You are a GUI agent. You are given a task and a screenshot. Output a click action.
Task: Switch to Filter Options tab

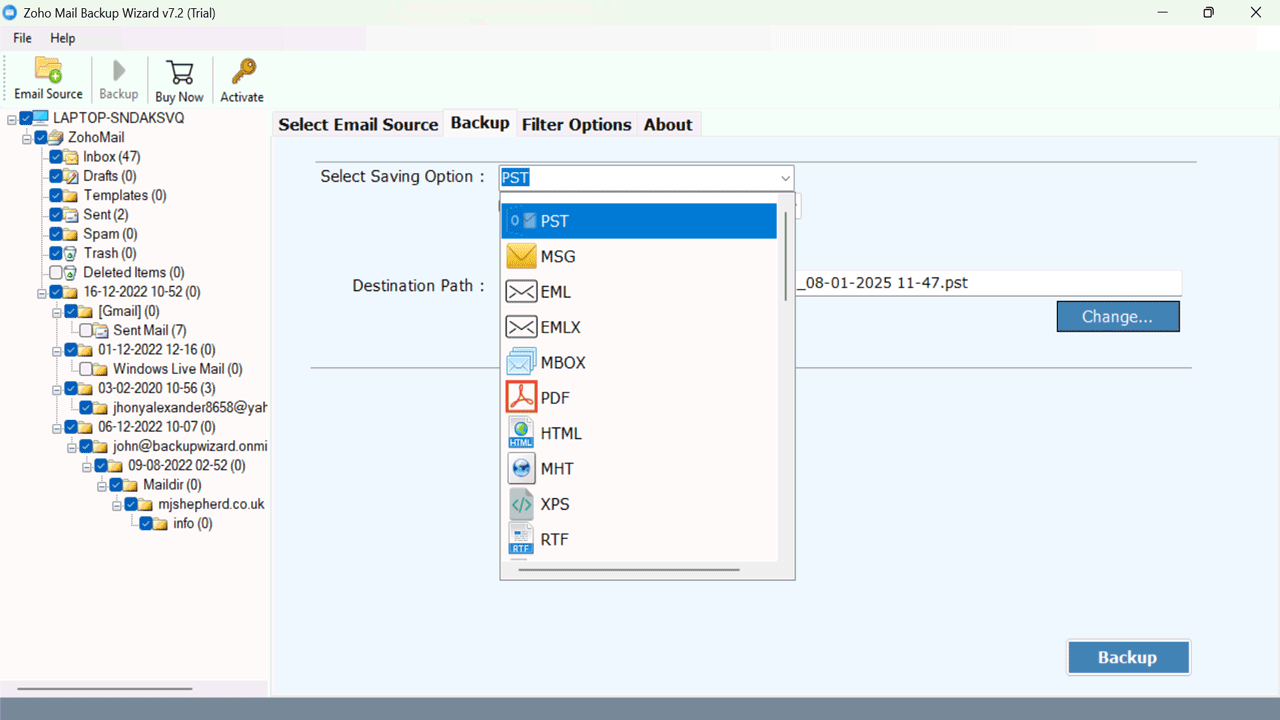tap(577, 124)
